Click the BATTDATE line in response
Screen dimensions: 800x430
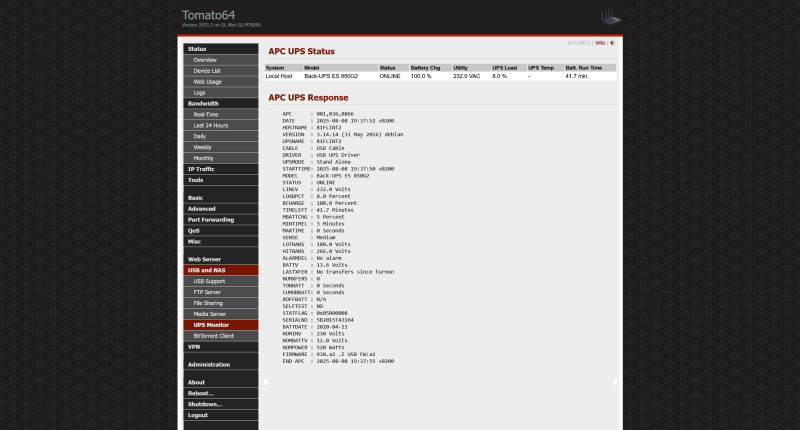pyautogui.click(x=315, y=327)
